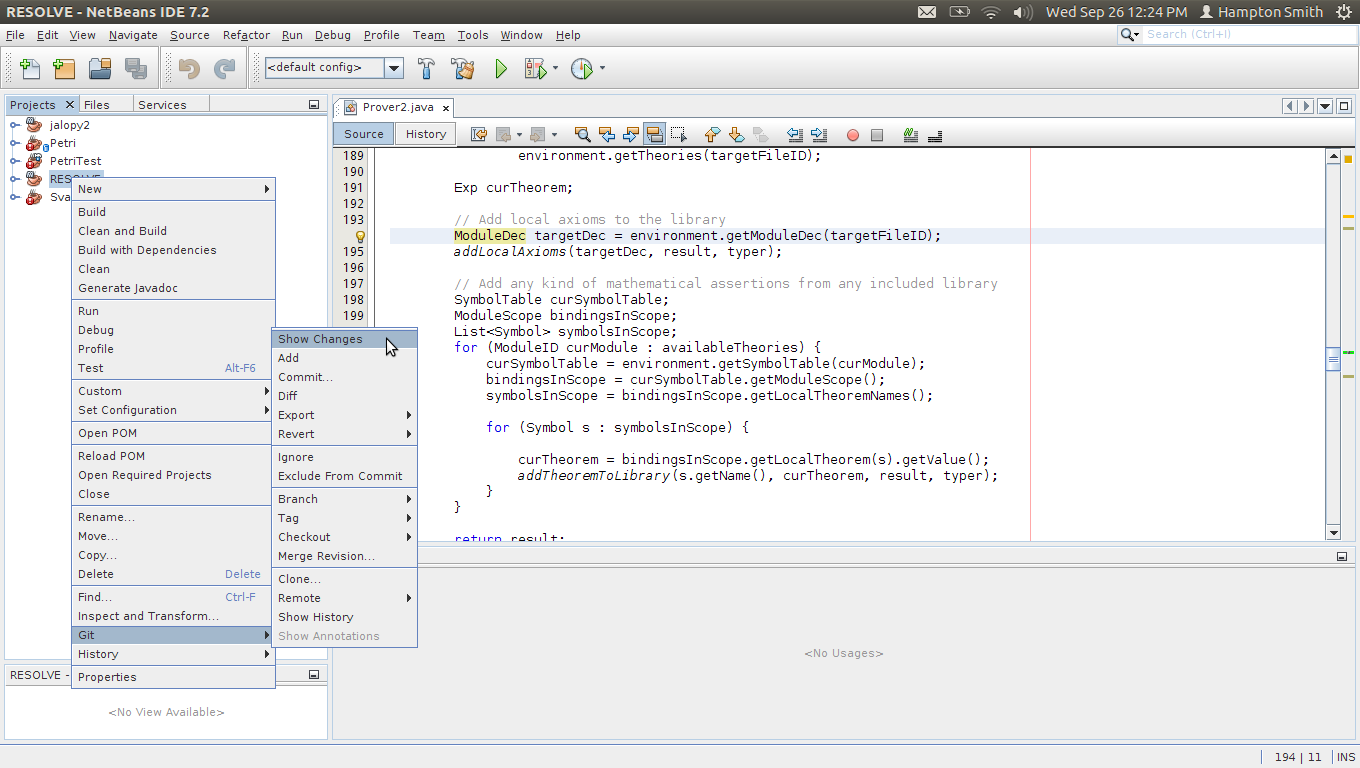This screenshot has height=768, width=1360.
Task: Open Hampton Smith user menu
Action: point(1261,12)
